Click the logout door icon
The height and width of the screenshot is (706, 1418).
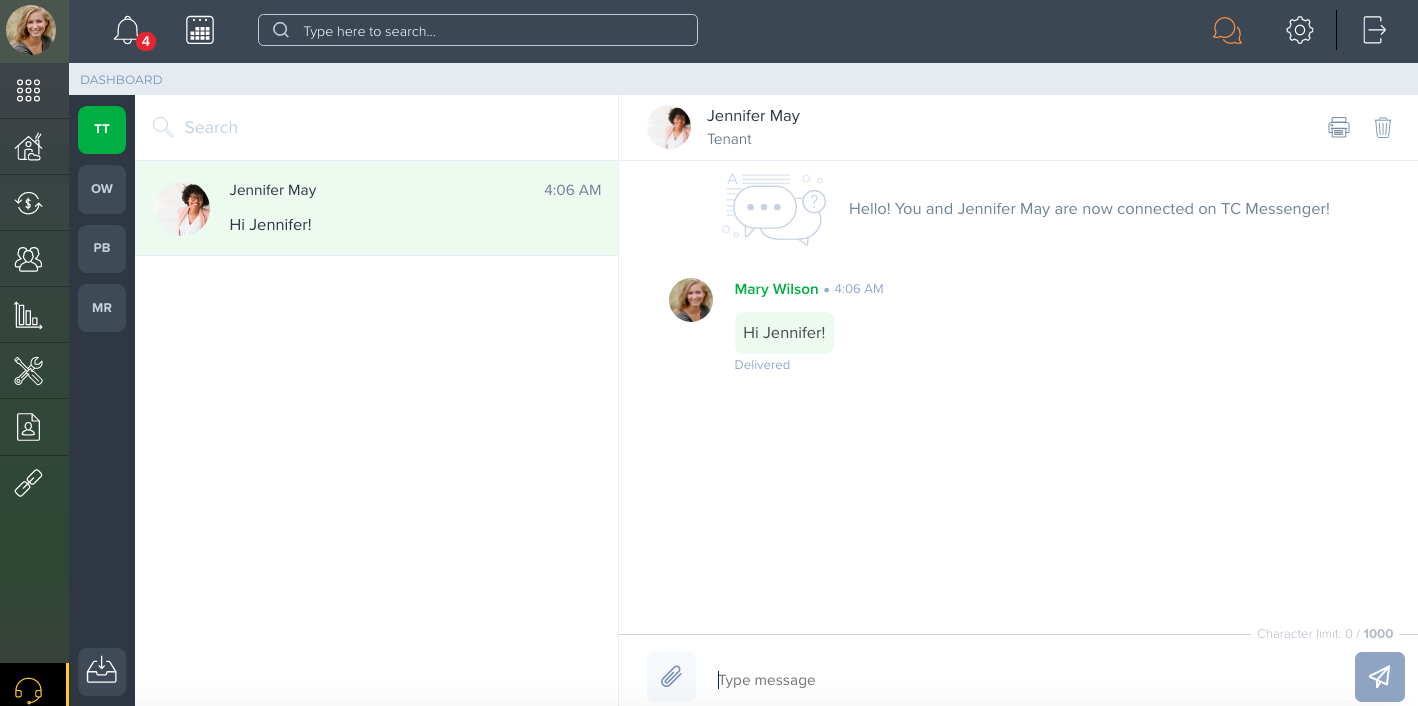[x=1375, y=30]
